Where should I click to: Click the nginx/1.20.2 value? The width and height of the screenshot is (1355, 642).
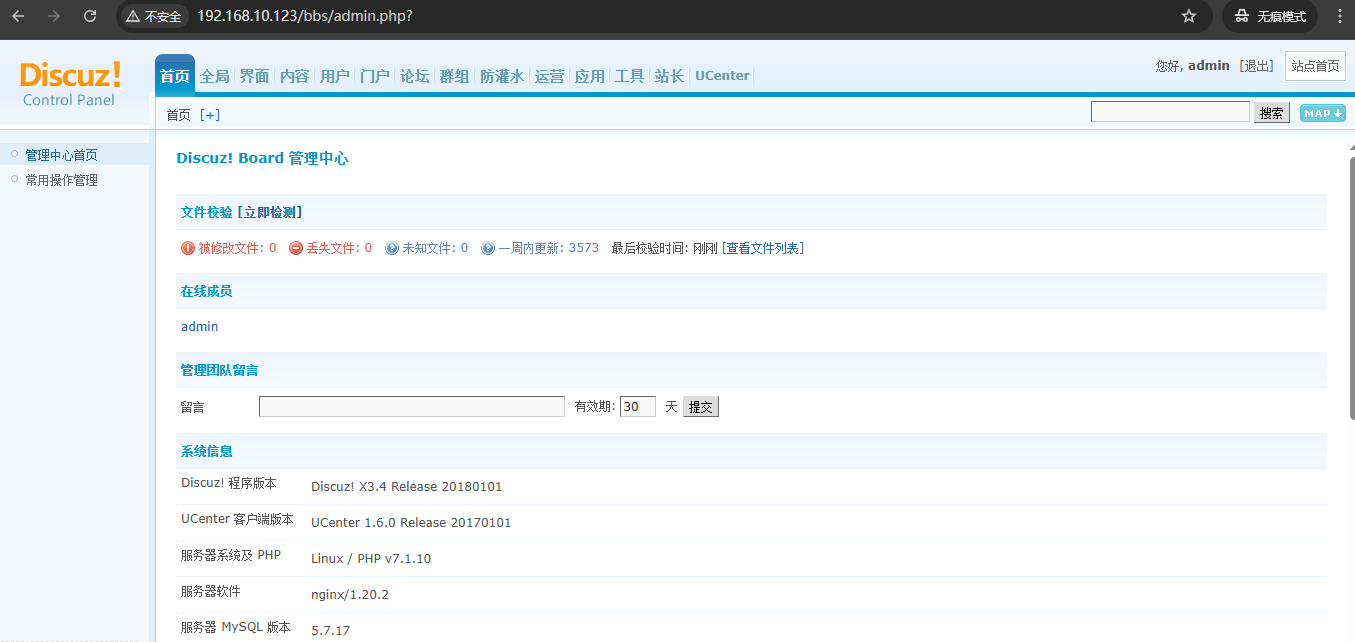point(350,595)
